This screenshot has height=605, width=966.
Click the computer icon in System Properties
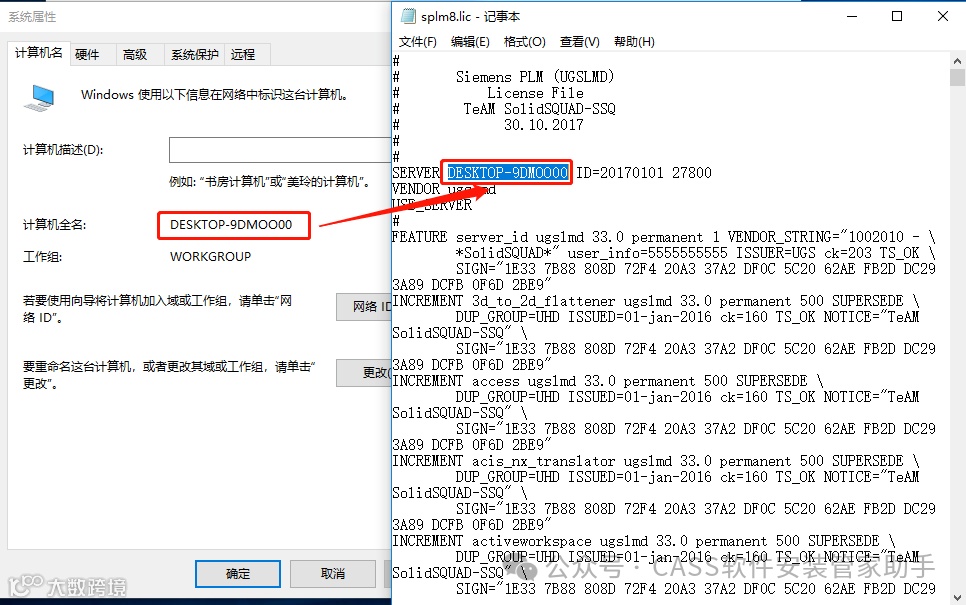tap(40, 98)
